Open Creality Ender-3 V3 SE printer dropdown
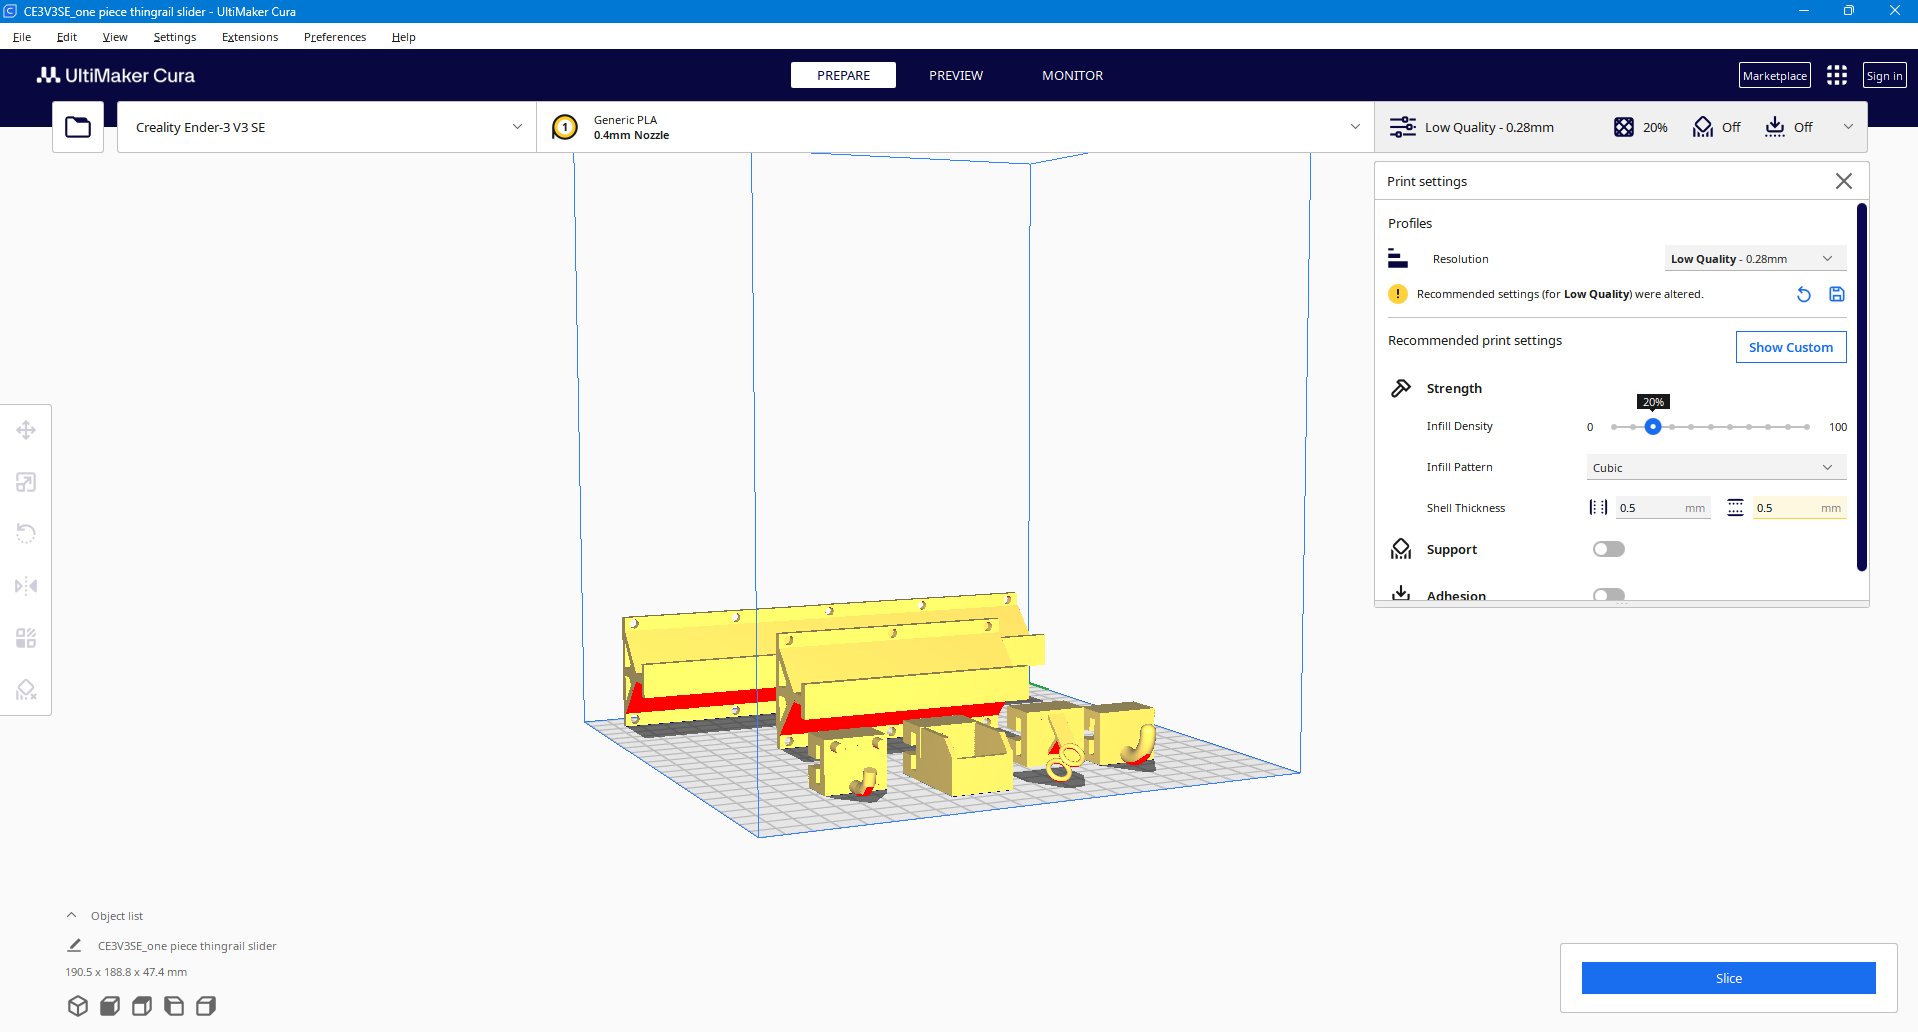The image size is (1918, 1032). coord(327,127)
